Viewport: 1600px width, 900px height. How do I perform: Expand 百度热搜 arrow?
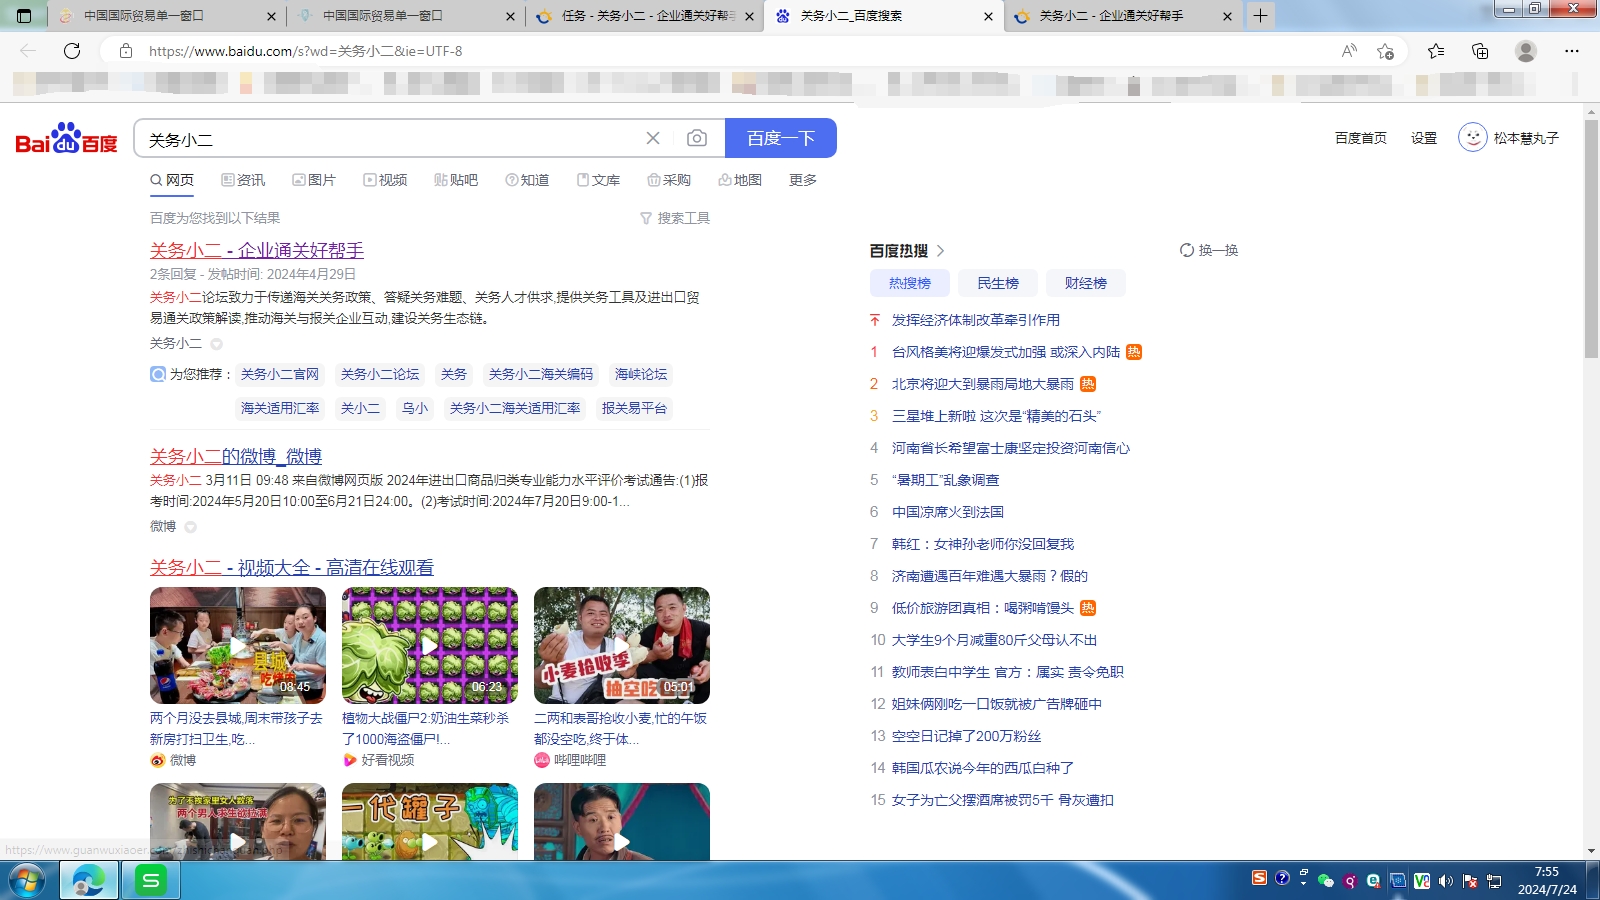[x=940, y=251]
